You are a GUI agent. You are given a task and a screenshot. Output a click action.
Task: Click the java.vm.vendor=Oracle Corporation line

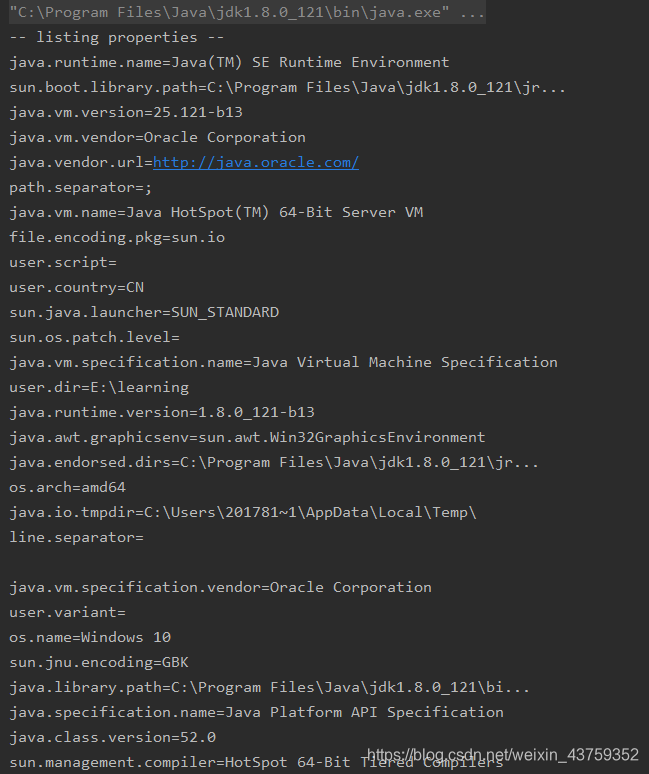tap(157, 137)
